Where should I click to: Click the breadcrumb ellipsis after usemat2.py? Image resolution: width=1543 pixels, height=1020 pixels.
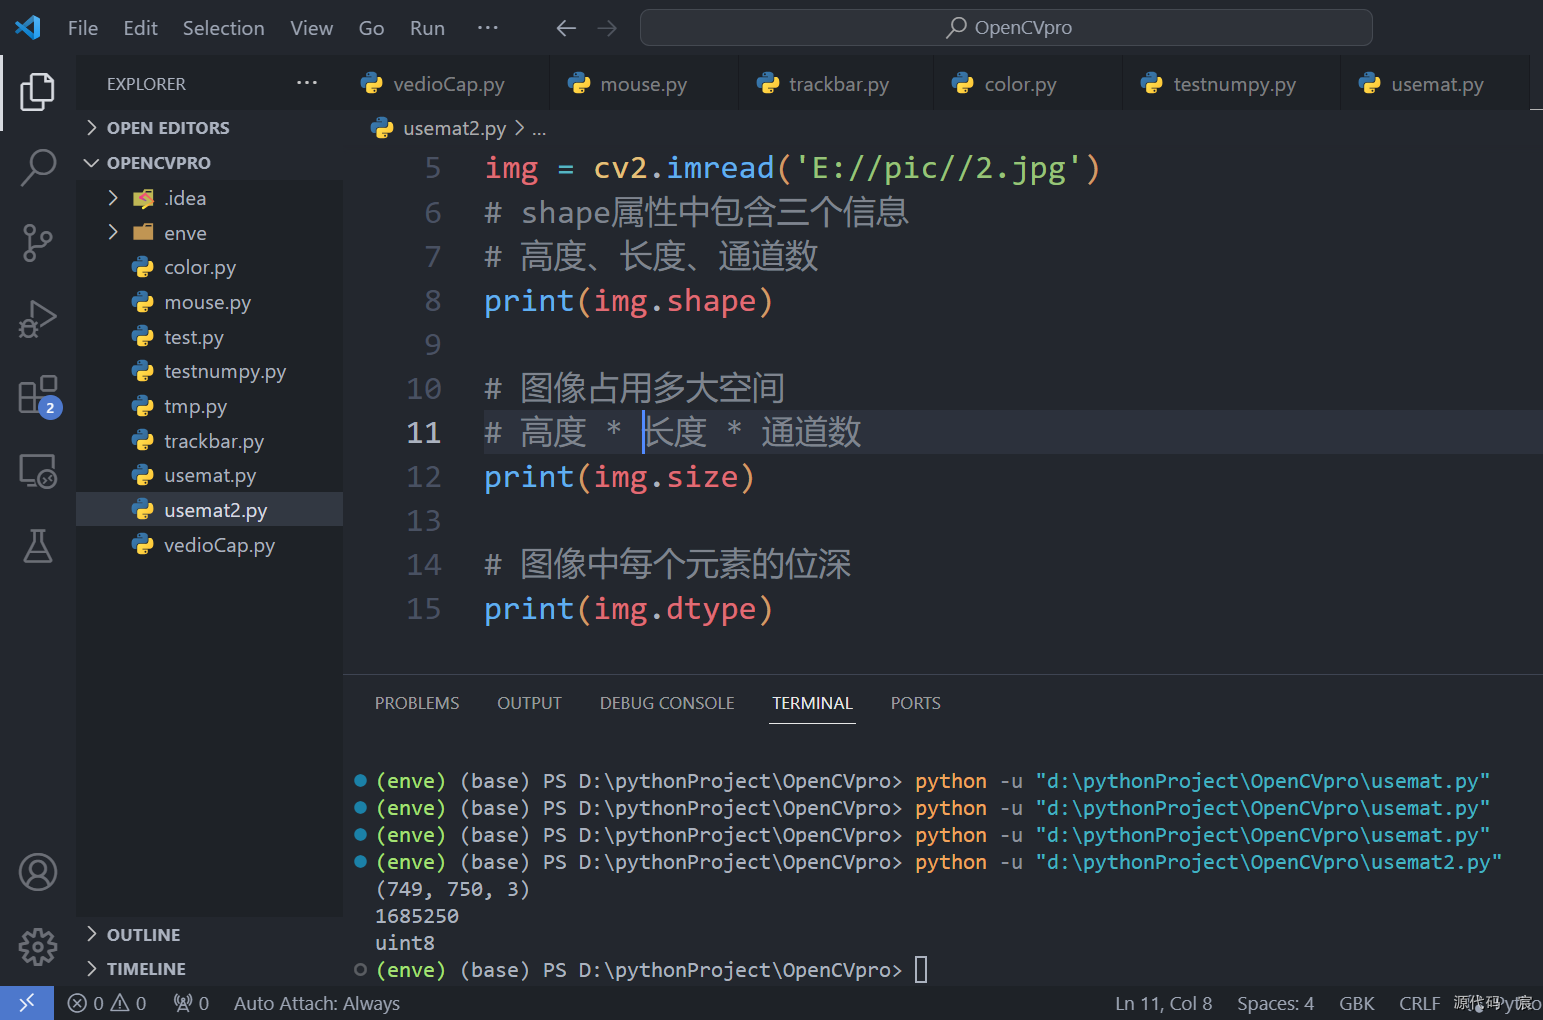tap(539, 128)
